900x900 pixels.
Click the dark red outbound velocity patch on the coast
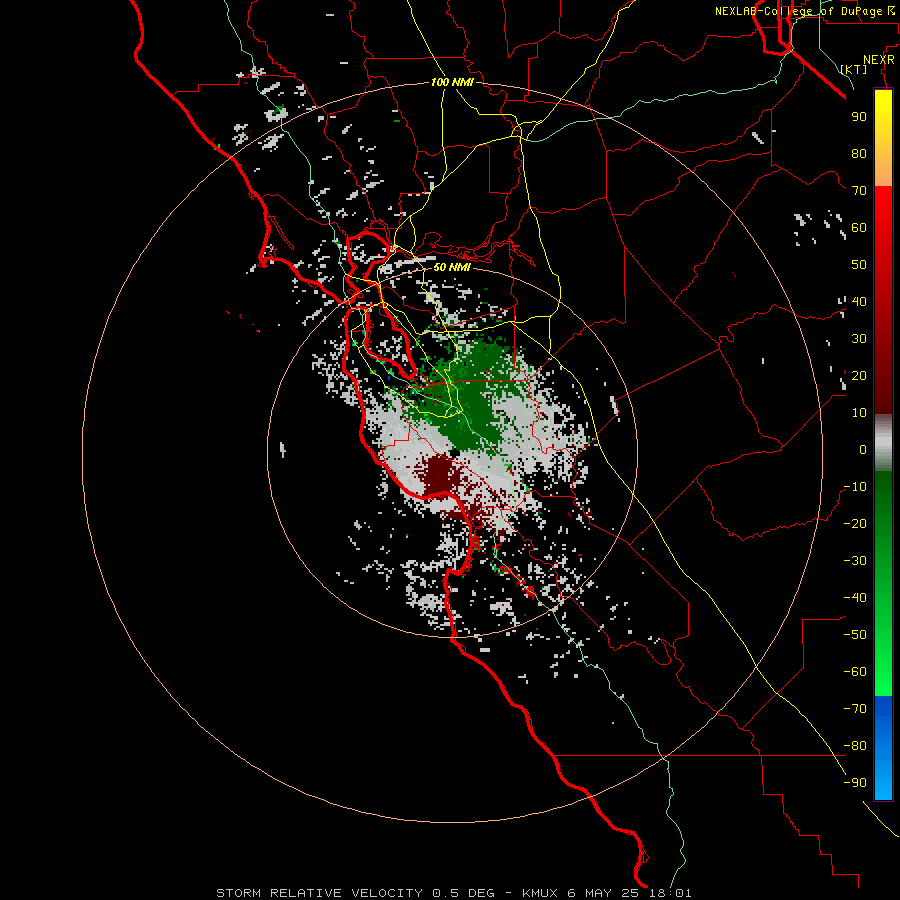pos(441,475)
